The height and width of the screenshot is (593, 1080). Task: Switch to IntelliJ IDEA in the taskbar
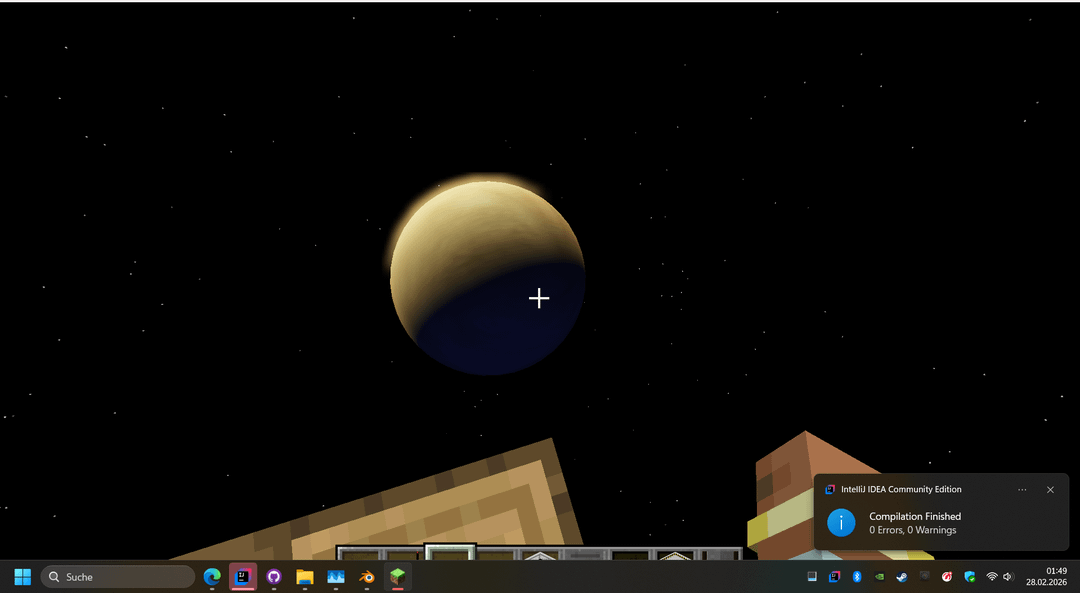click(x=243, y=577)
